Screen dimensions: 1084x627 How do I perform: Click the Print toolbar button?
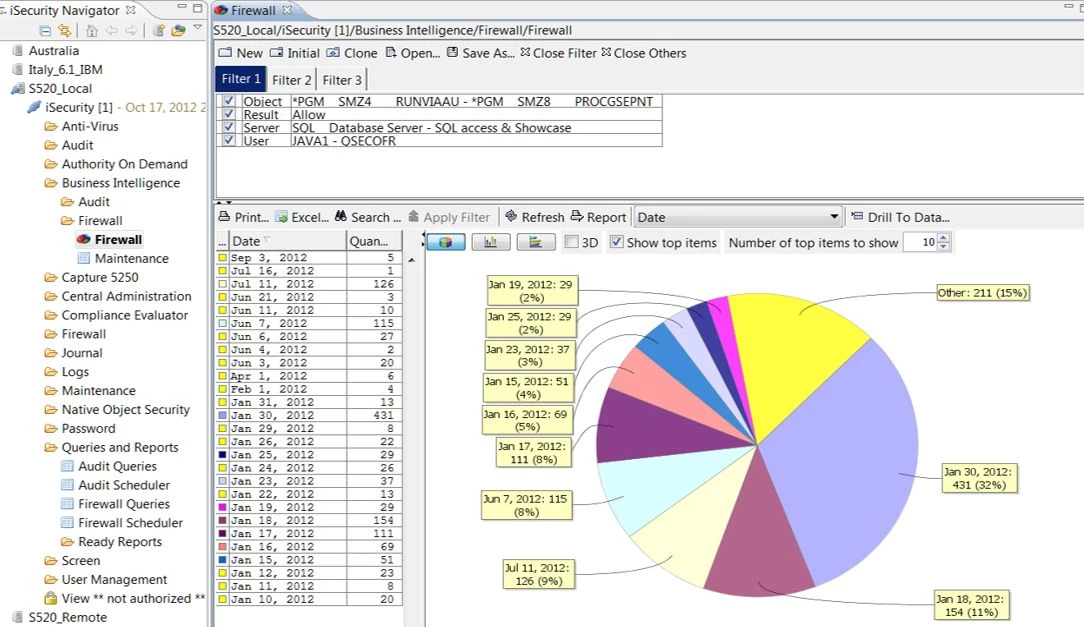click(244, 217)
